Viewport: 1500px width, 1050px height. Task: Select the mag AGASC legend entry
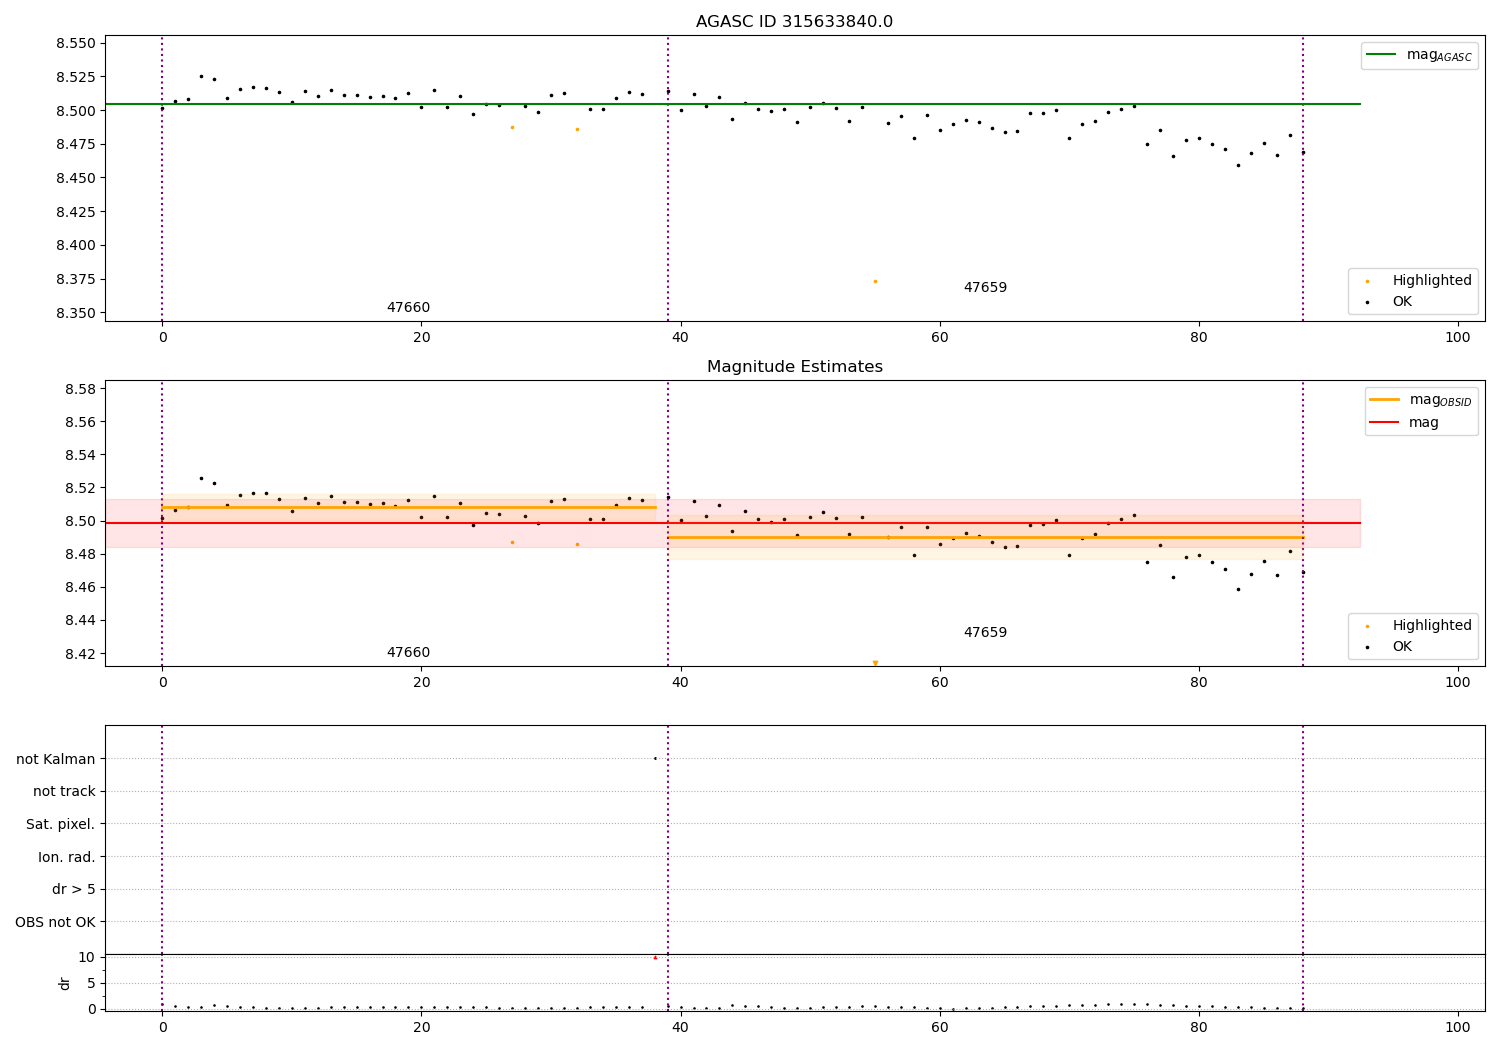pyautogui.click(x=1419, y=56)
